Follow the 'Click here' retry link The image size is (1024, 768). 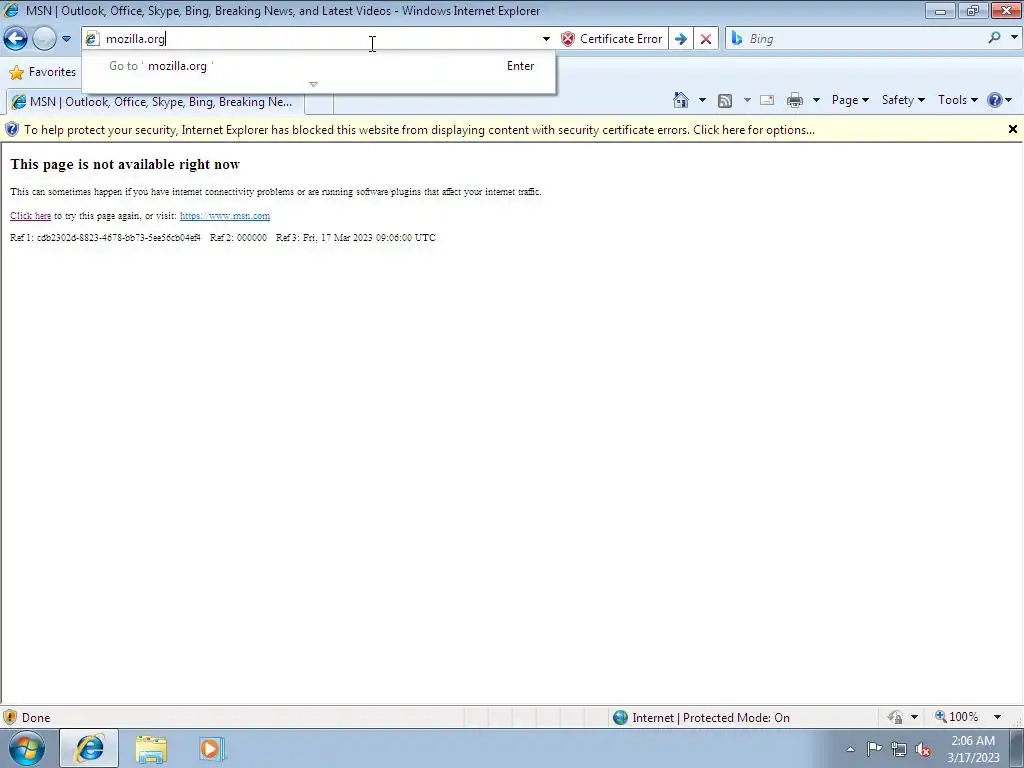click(31, 216)
